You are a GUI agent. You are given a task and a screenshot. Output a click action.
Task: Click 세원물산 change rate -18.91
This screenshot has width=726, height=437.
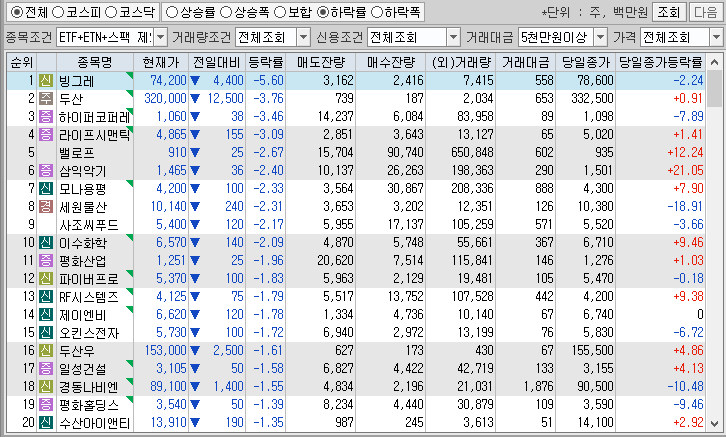tap(685, 206)
